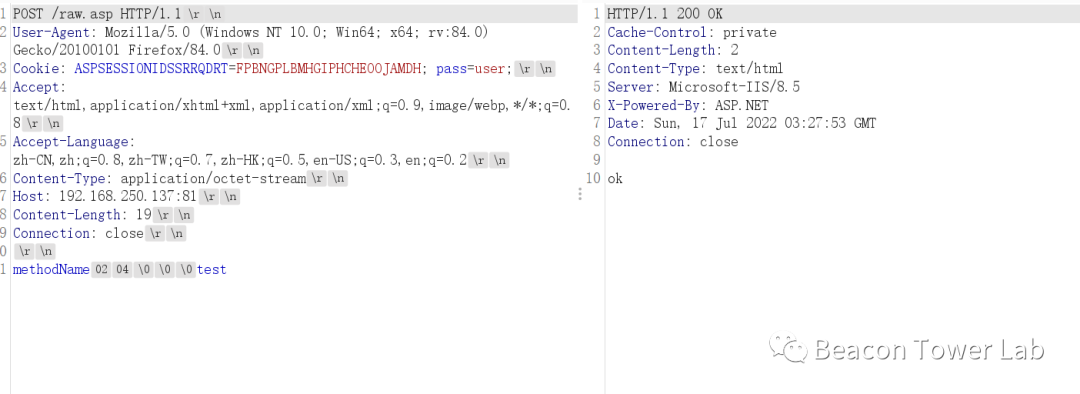1080x394 pixels.
Task: Click the 'Cache-Control: private' response header
Action: (692, 32)
